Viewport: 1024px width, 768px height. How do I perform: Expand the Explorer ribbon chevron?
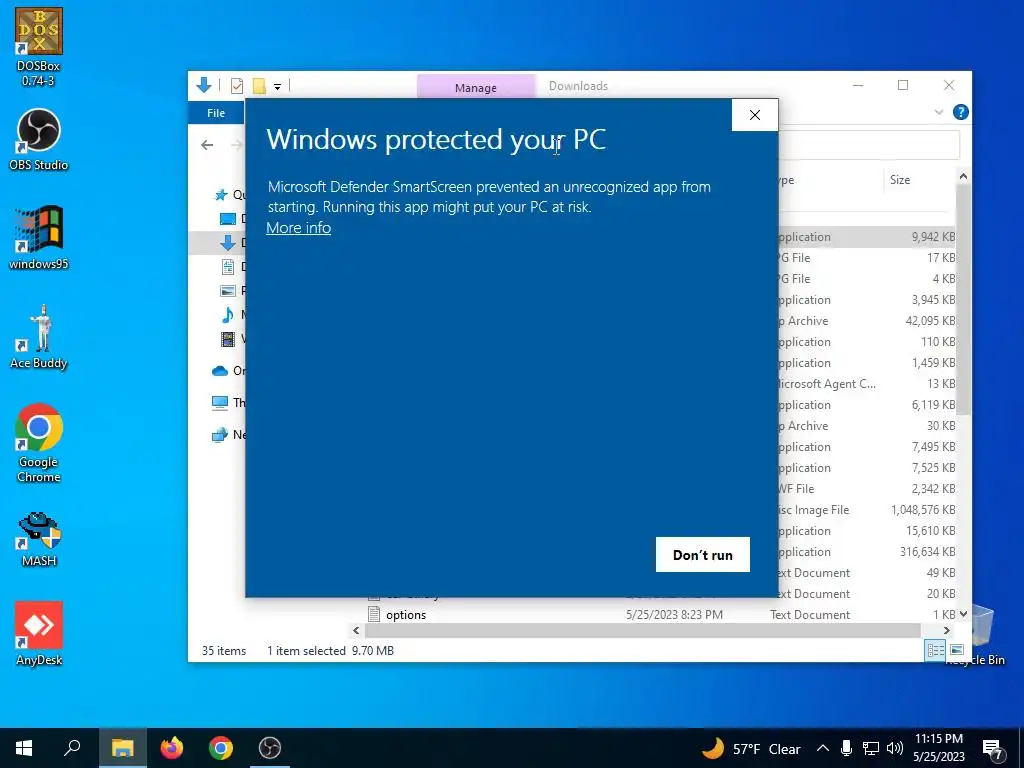pos(939,112)
